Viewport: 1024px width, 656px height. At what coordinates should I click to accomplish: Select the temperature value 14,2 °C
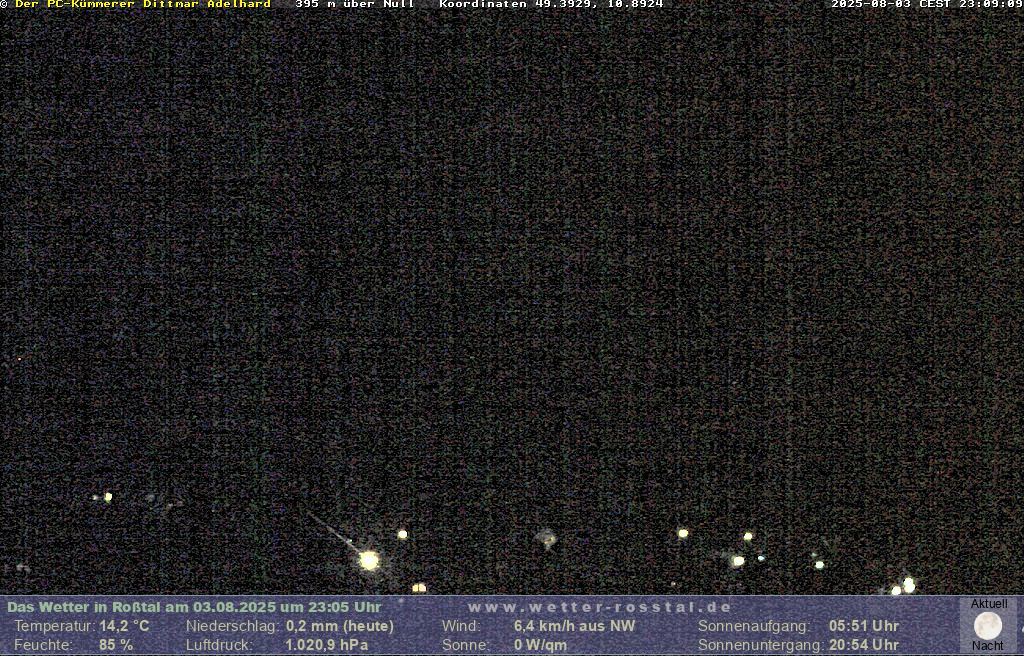tap(124, 626)
